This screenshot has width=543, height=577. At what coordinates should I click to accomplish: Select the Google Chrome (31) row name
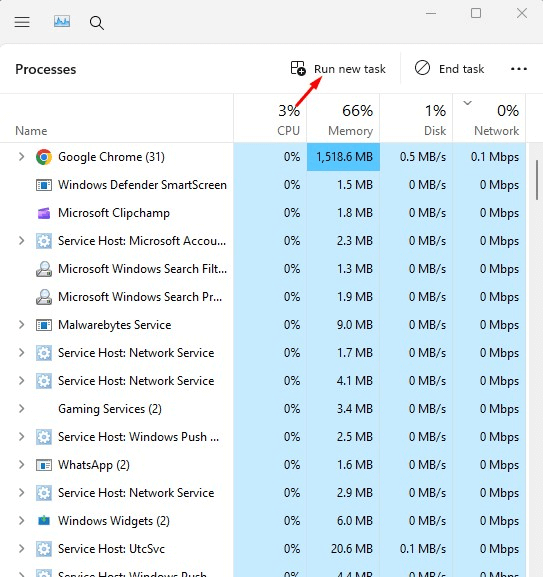(111, 157)
